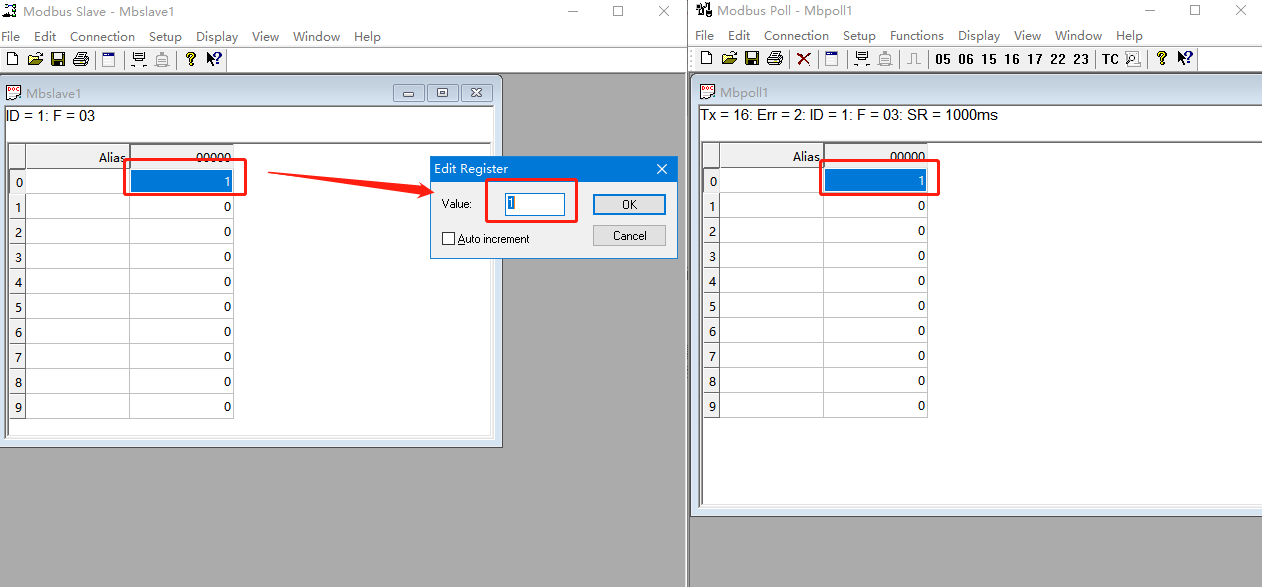Click the TC test center toolbar button
The image size is (1262, 587).
pyautogui.click(x=1110, y=59)
